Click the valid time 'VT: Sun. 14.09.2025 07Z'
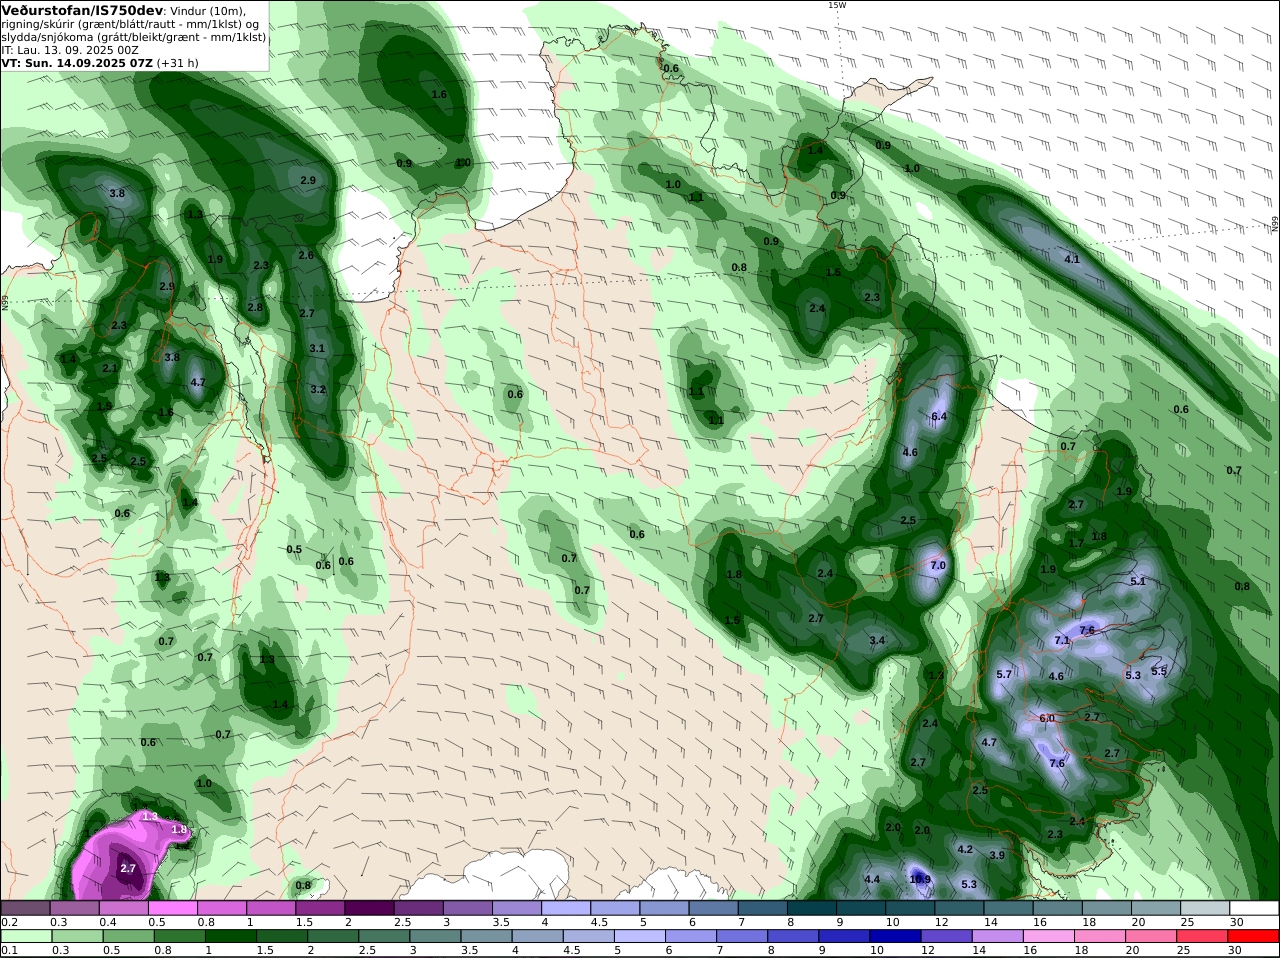This screenshot has height=958, width=1280. point(76,62)
